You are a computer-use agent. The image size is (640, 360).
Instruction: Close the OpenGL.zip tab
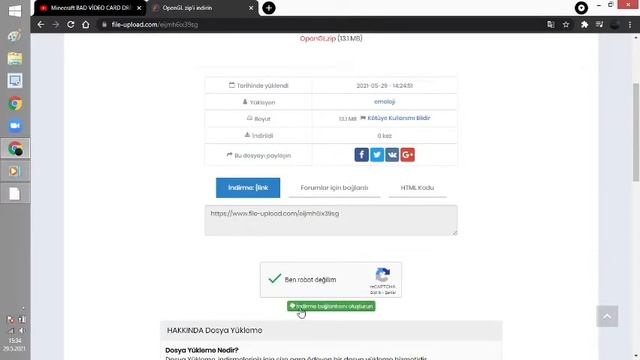251,8
